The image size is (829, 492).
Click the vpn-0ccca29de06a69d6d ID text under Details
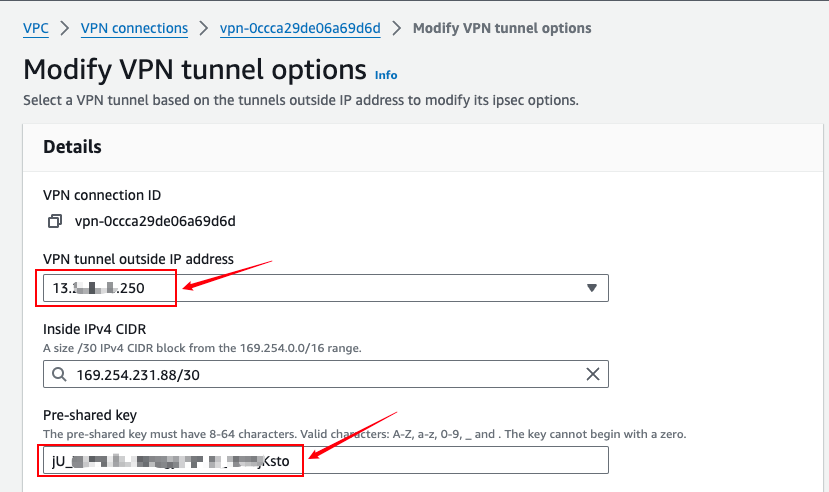coord(155,221)
